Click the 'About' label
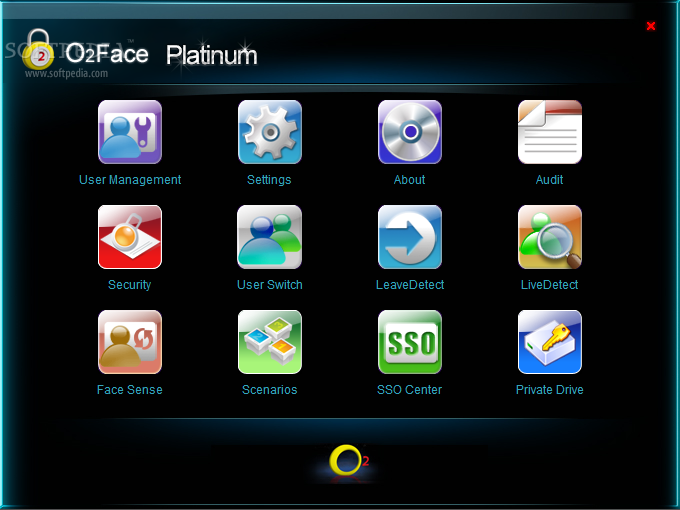 (x=409, y=180)
